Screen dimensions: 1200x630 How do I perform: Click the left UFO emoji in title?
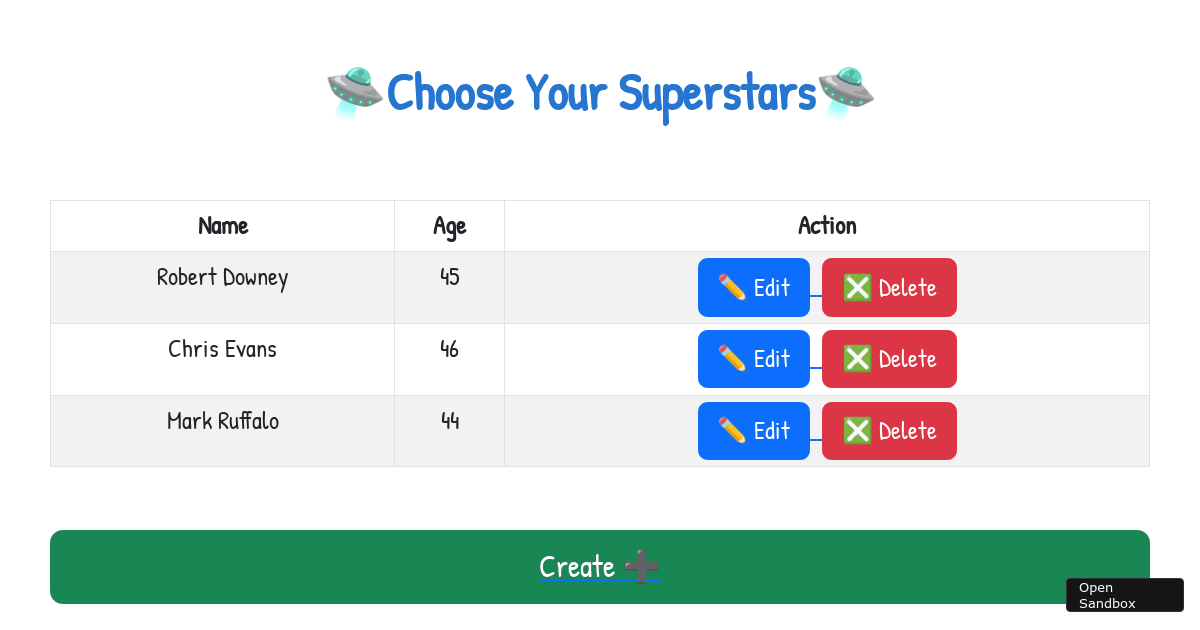[354, 92]
